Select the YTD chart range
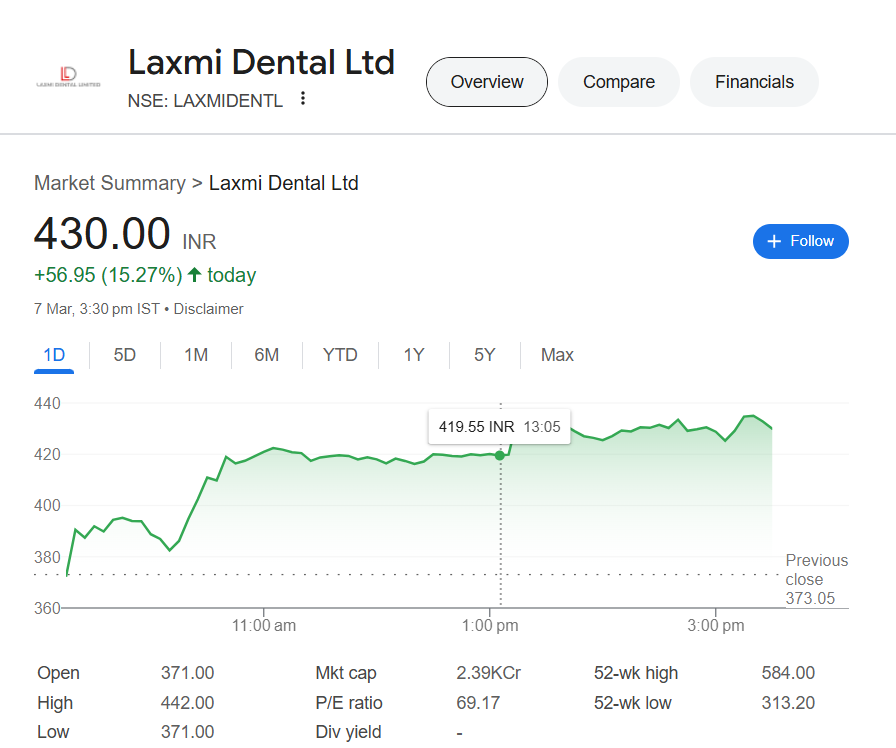The image size is (896, 748). (x=340, y=355)
